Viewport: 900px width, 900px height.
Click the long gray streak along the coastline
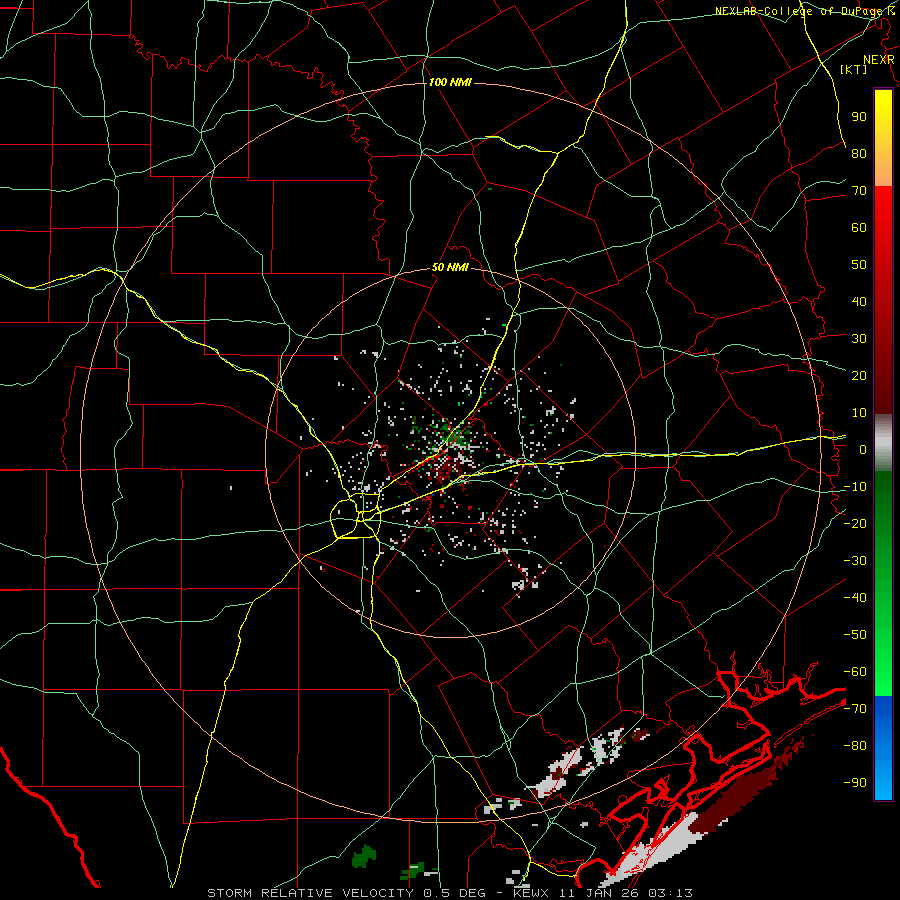point(654,849)
